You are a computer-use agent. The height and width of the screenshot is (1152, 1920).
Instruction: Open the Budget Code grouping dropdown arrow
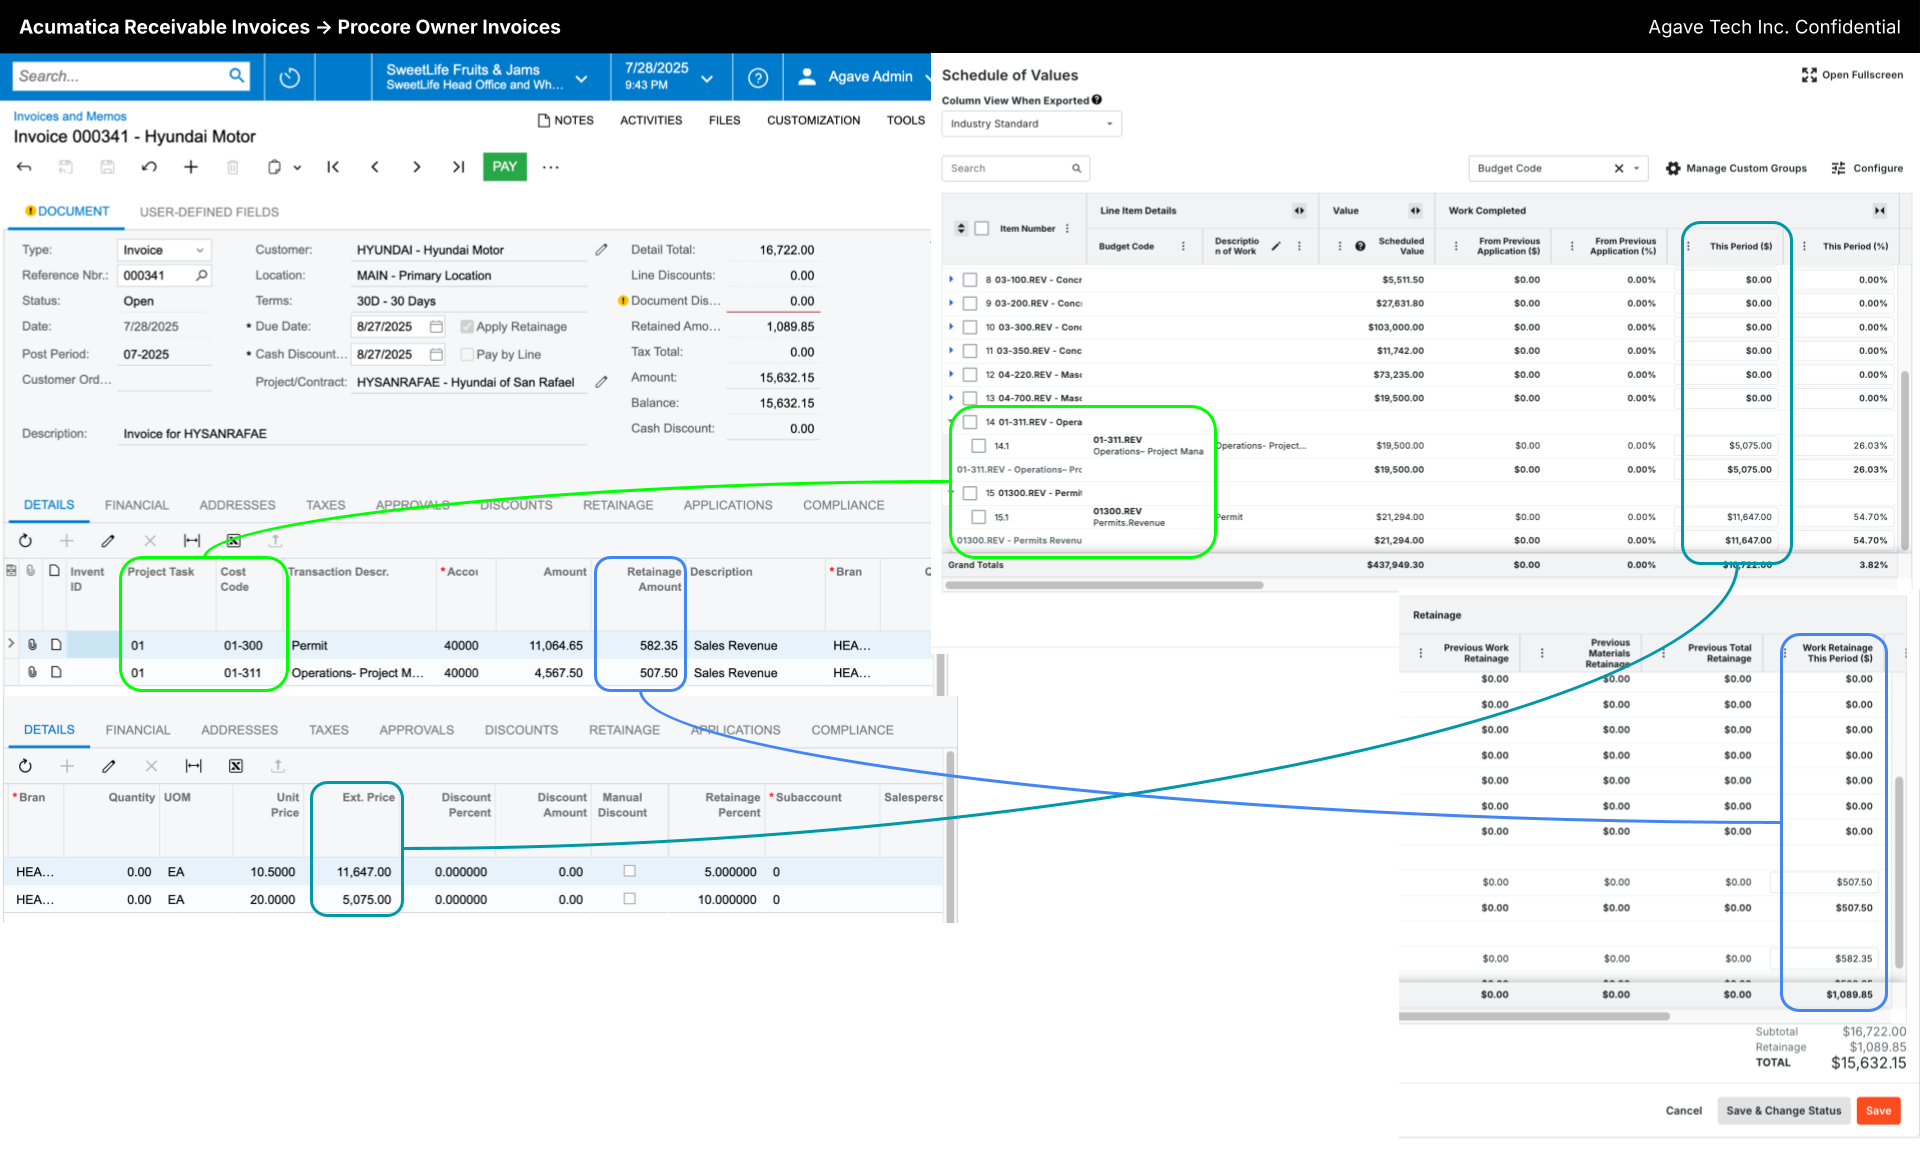click(1637, 168)
